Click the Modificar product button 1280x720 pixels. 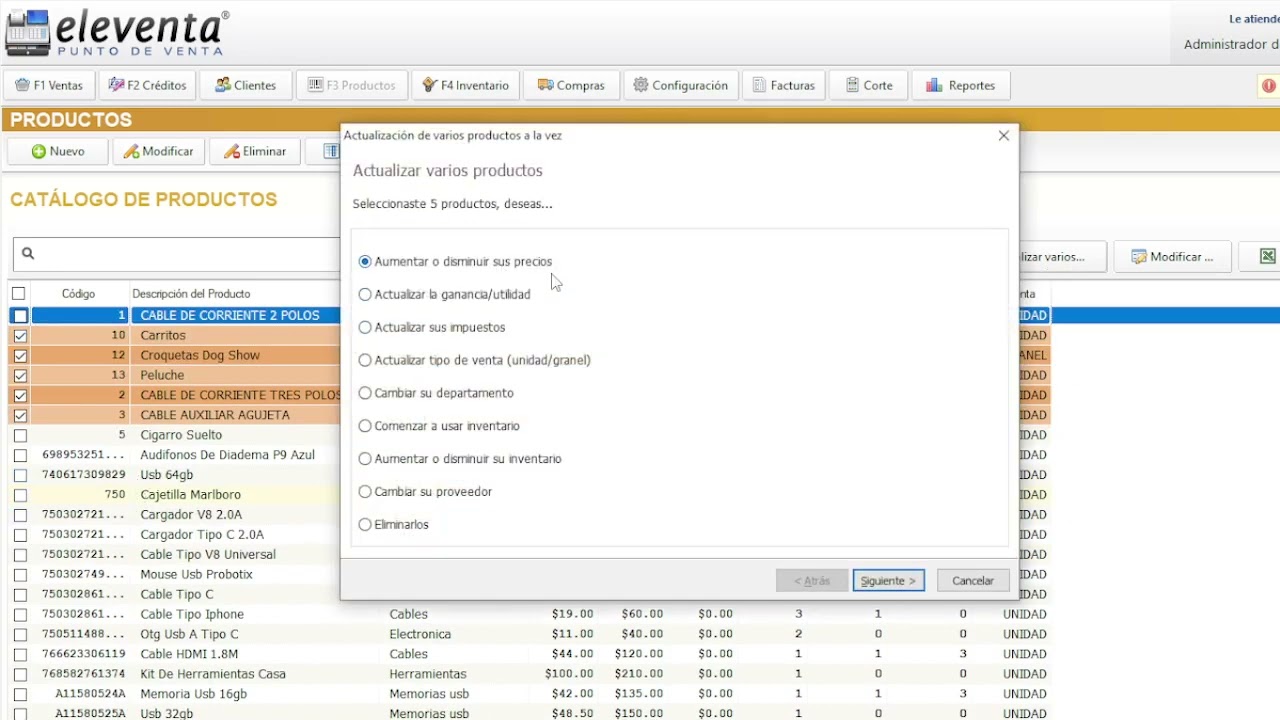(158, 151)
